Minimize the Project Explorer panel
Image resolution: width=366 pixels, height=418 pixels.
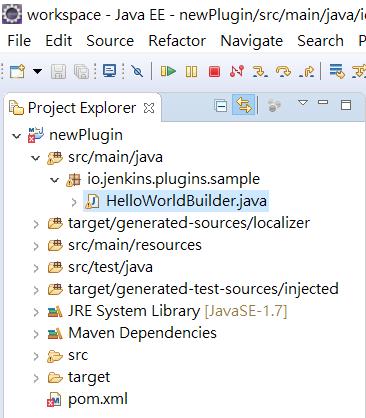click(323, 102)
